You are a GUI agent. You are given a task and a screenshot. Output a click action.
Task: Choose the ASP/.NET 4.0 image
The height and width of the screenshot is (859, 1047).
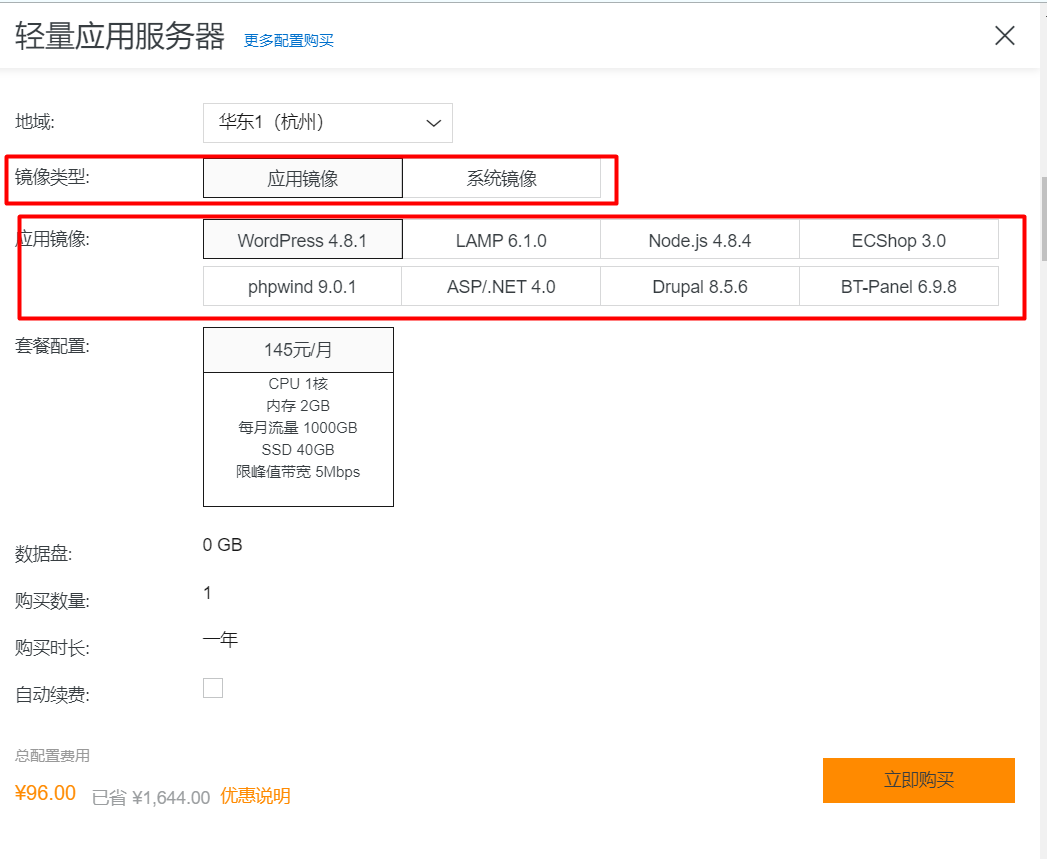pos(501,287)
